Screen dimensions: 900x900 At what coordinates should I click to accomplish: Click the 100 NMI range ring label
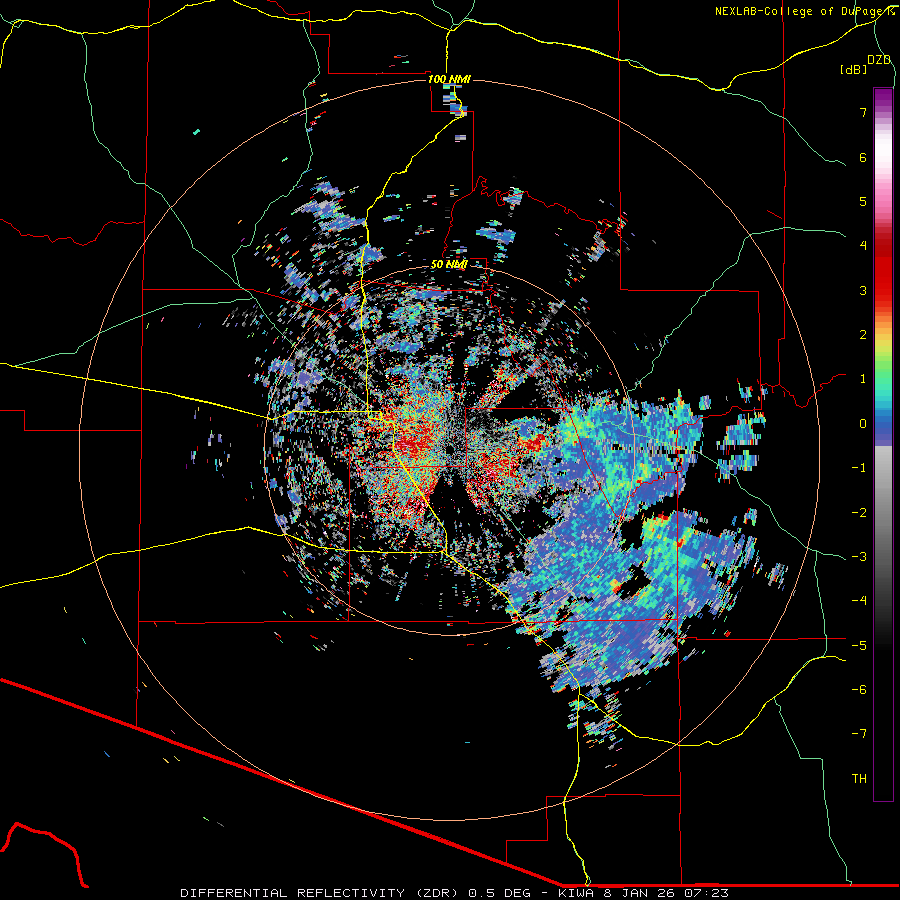pyautogui.click(x=449, y=79)
